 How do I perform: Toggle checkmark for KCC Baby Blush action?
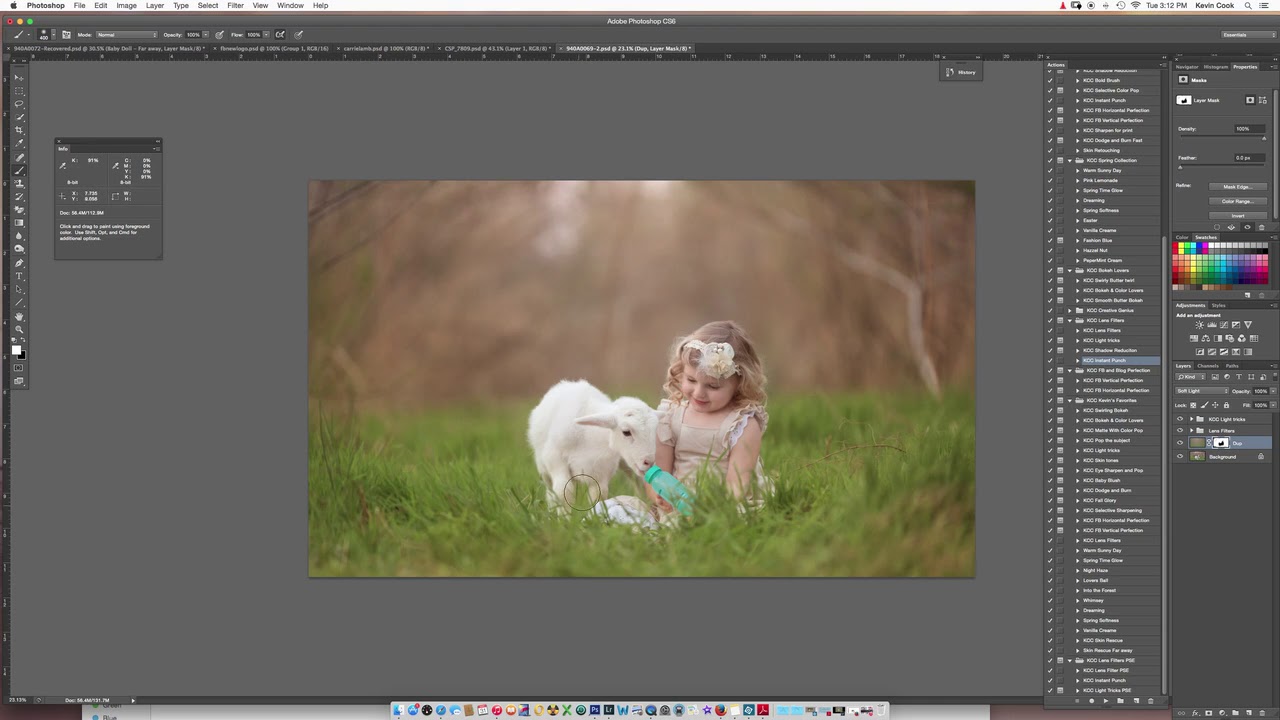click(1050, 480)
